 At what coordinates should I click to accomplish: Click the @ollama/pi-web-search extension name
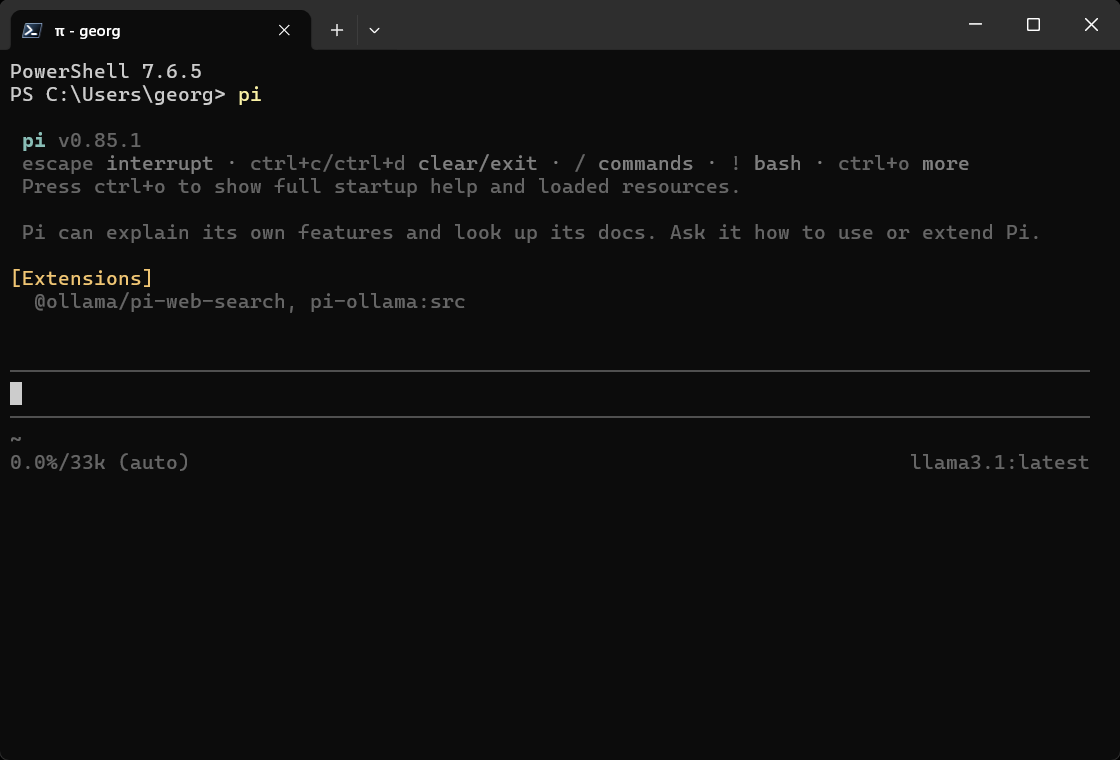[160, 301]
